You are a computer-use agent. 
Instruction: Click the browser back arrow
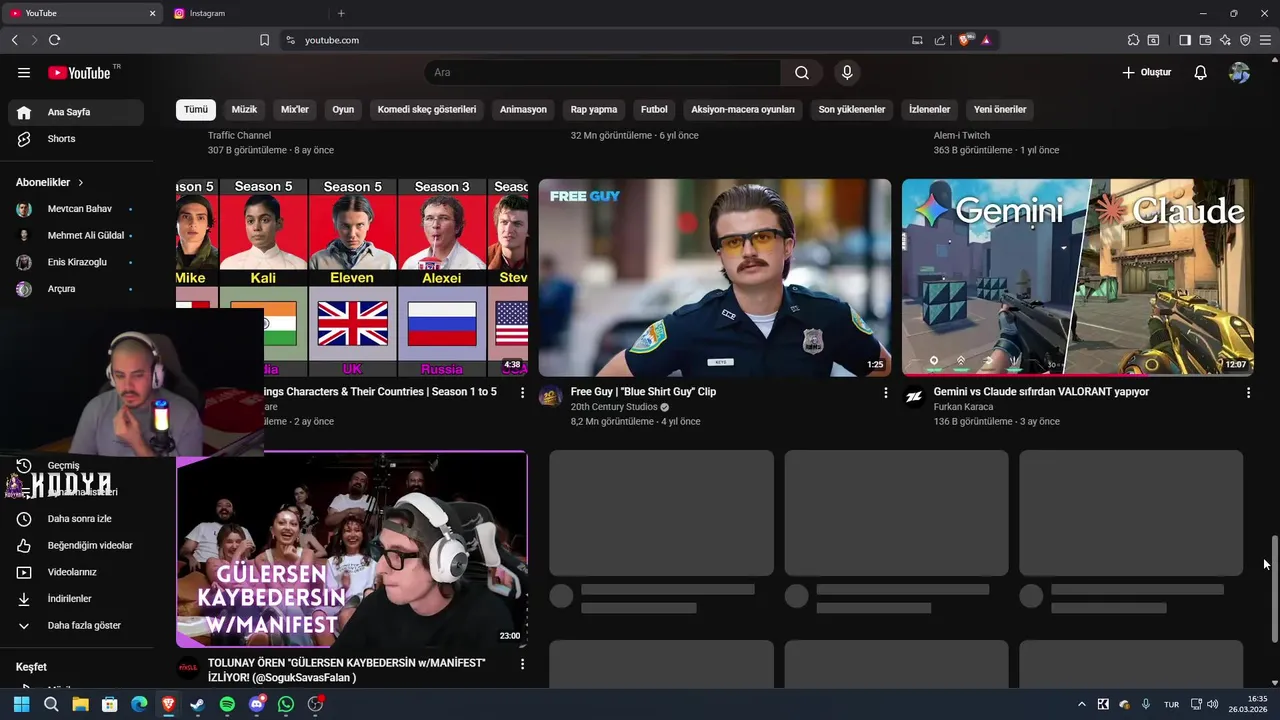coord(14,40)
